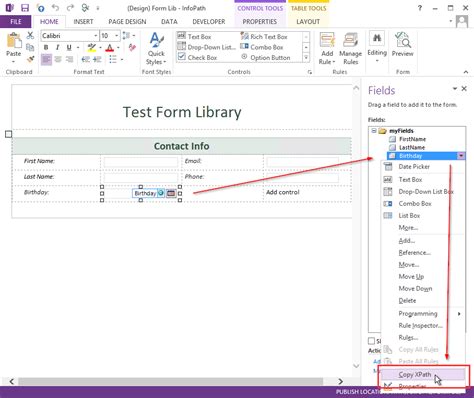Toggle Bold formatting
The image size is (474, 398).
coord(46,48)
